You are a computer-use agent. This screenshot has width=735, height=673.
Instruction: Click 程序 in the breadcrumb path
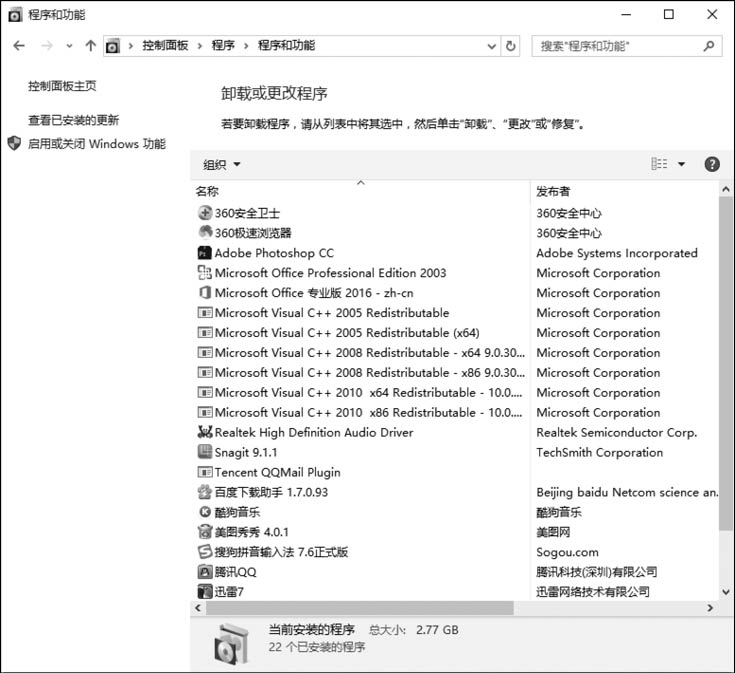click(223, 45)
